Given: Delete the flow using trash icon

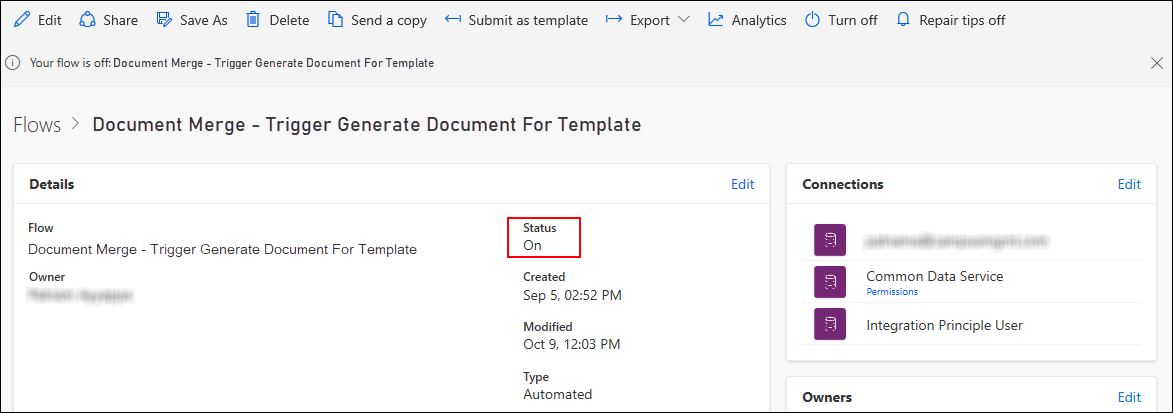Looking at the screenshot, I should click(x=254, y=20).
